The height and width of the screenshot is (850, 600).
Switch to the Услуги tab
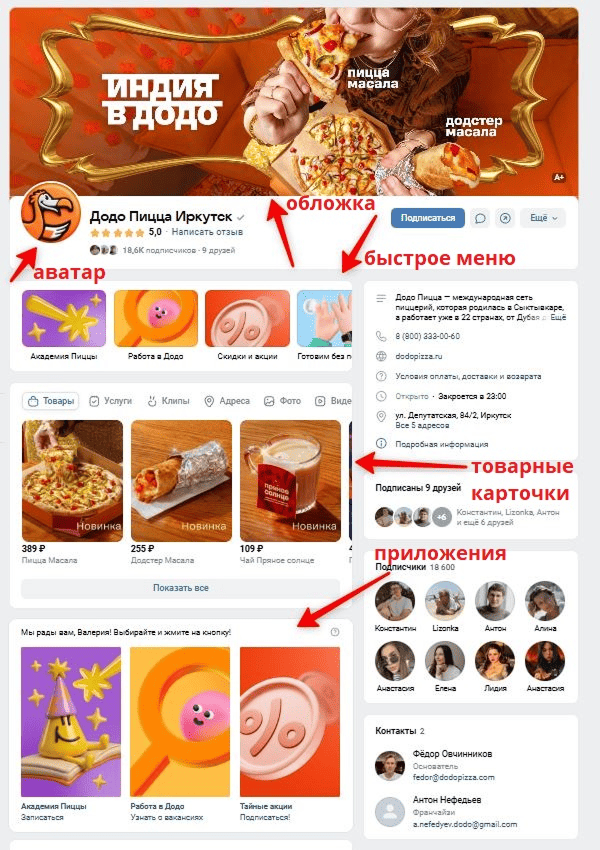tap(111, 401)
